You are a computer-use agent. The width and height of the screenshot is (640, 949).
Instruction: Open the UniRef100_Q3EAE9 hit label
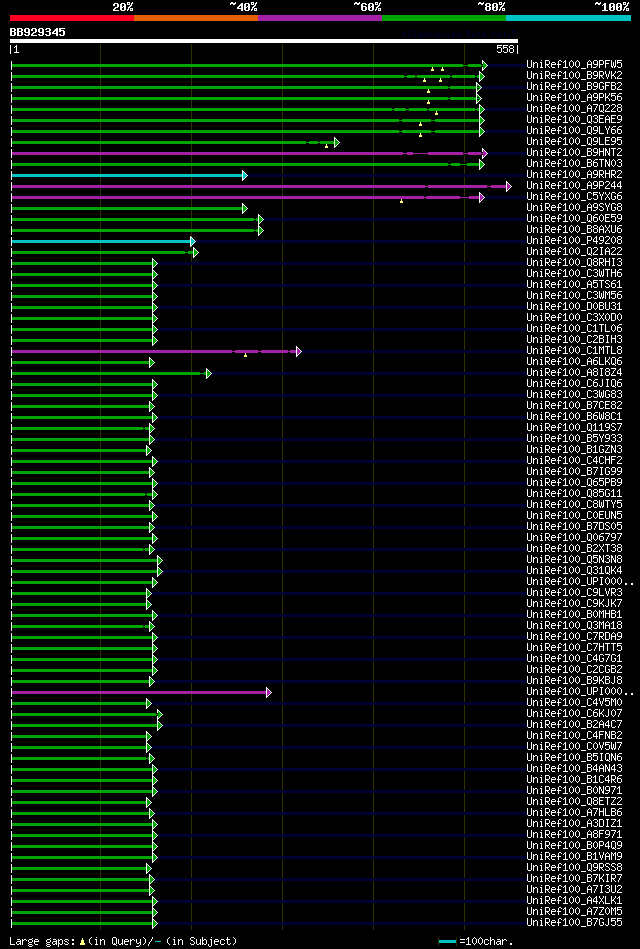click(x=575, y=119)
